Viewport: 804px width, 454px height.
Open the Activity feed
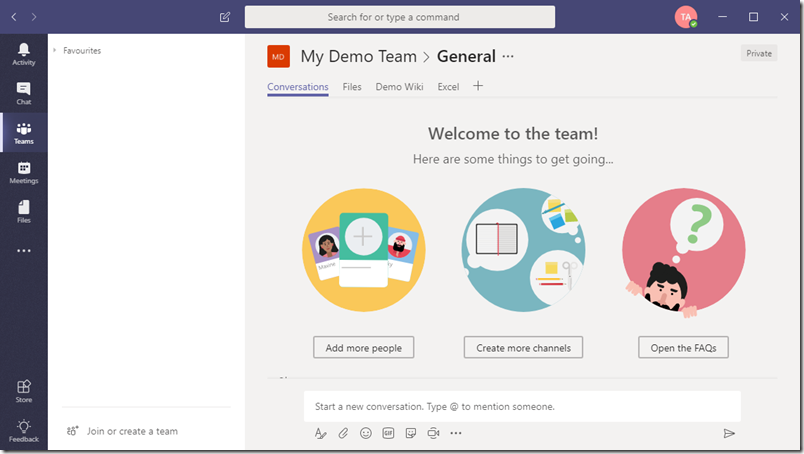tap(24, 54)
